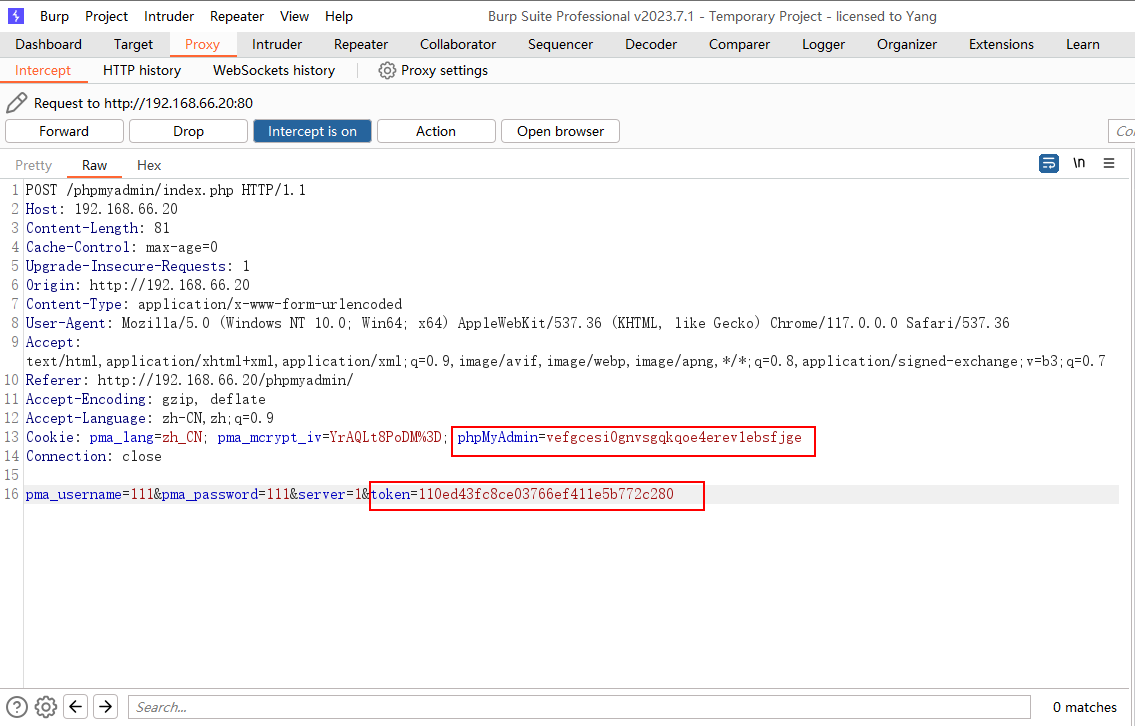Switch to Hex view tab
This screenshot has height=726, width=1135.
[x=149, y=165]
